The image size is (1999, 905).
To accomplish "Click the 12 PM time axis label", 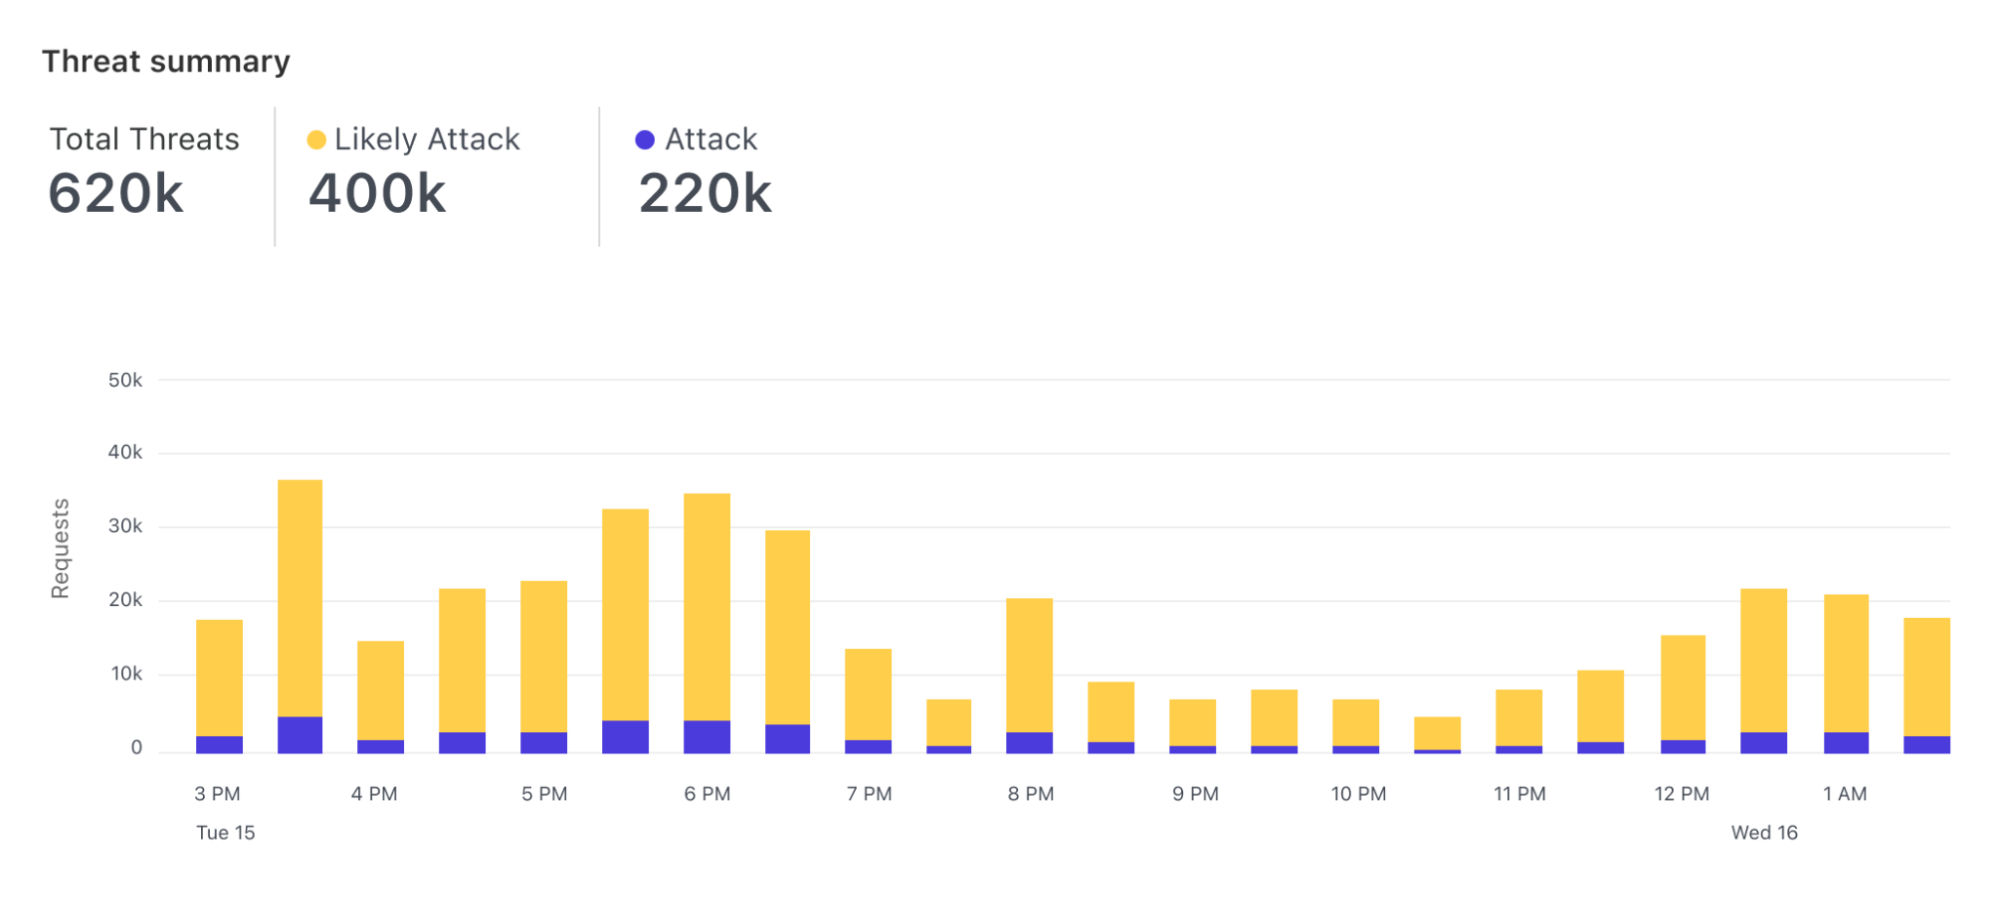I will [x=1681, y=794].
